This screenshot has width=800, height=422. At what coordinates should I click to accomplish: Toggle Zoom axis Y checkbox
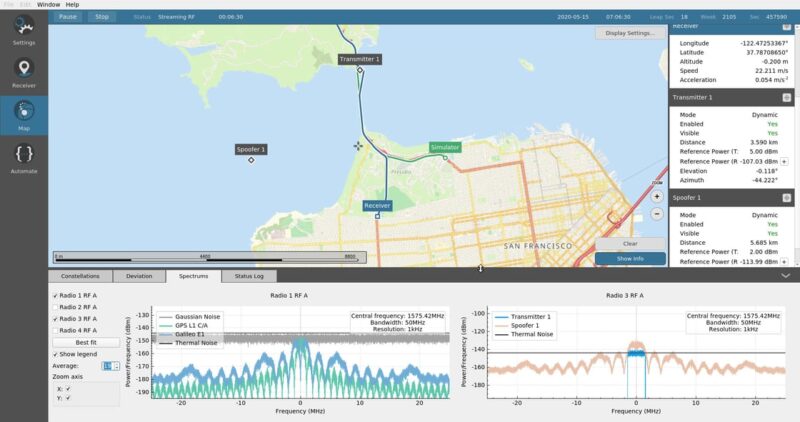click(x=68, y=398)
